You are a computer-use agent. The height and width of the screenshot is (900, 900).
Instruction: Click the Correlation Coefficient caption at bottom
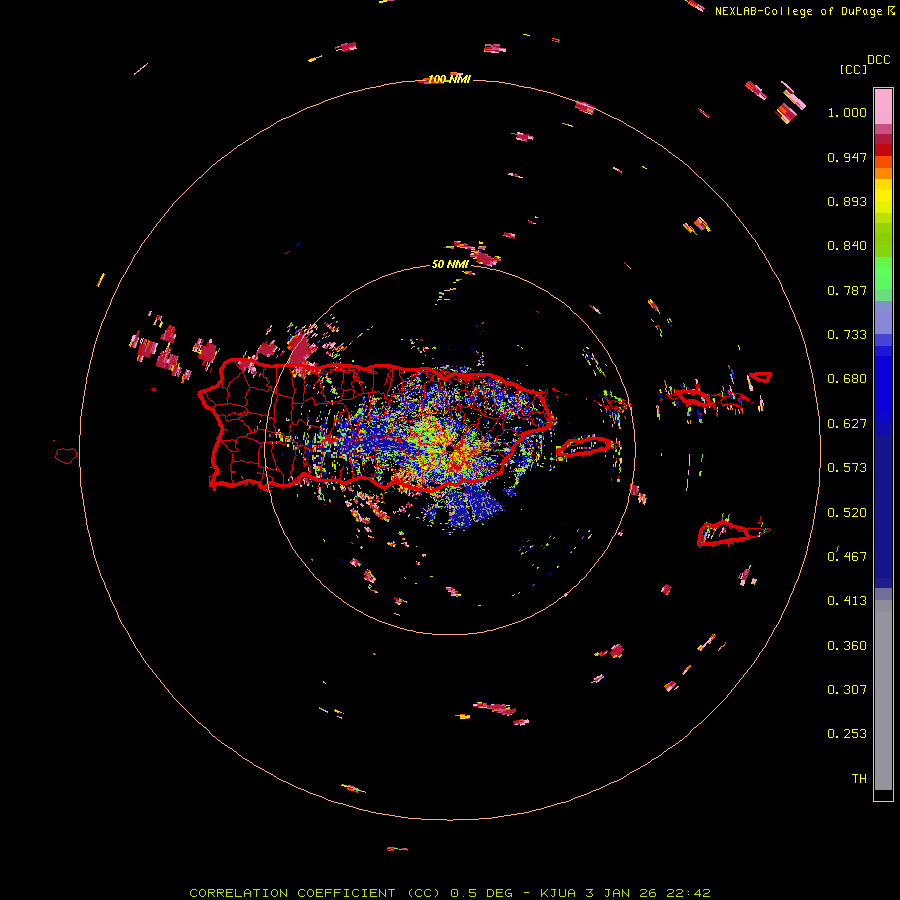pos(450,893)
